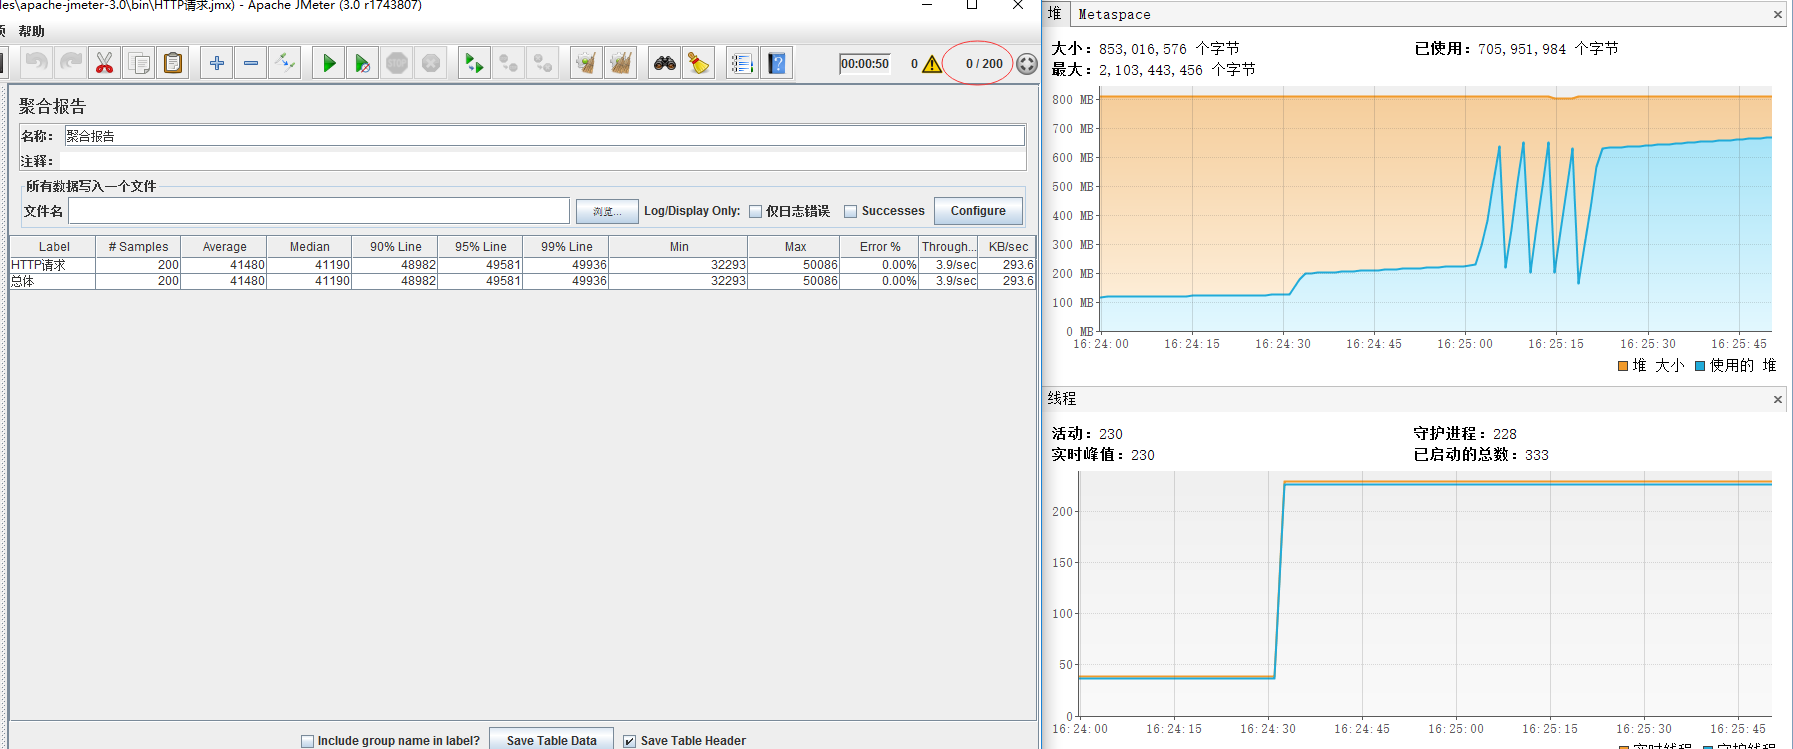Click the 50086 Max value in HTTP请求 row
This screenshot has width=1793, height=749.
coord(820,265)
